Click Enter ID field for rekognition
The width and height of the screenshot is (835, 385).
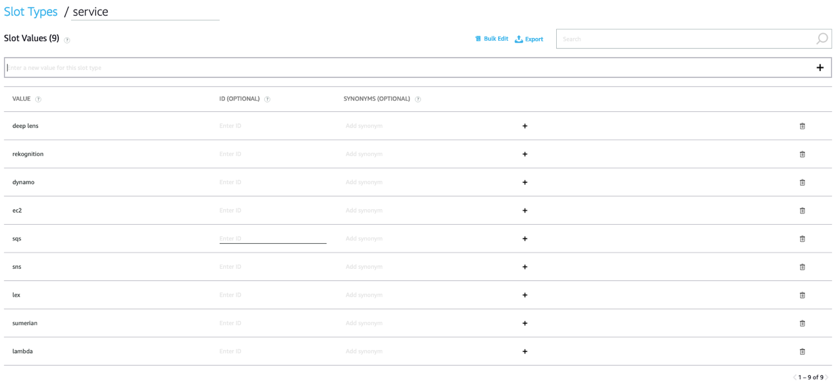coord(273,154)
